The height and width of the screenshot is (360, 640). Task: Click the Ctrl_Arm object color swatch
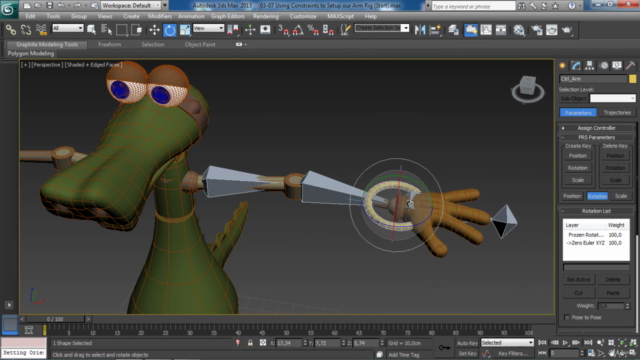click(x=632, y=79)
